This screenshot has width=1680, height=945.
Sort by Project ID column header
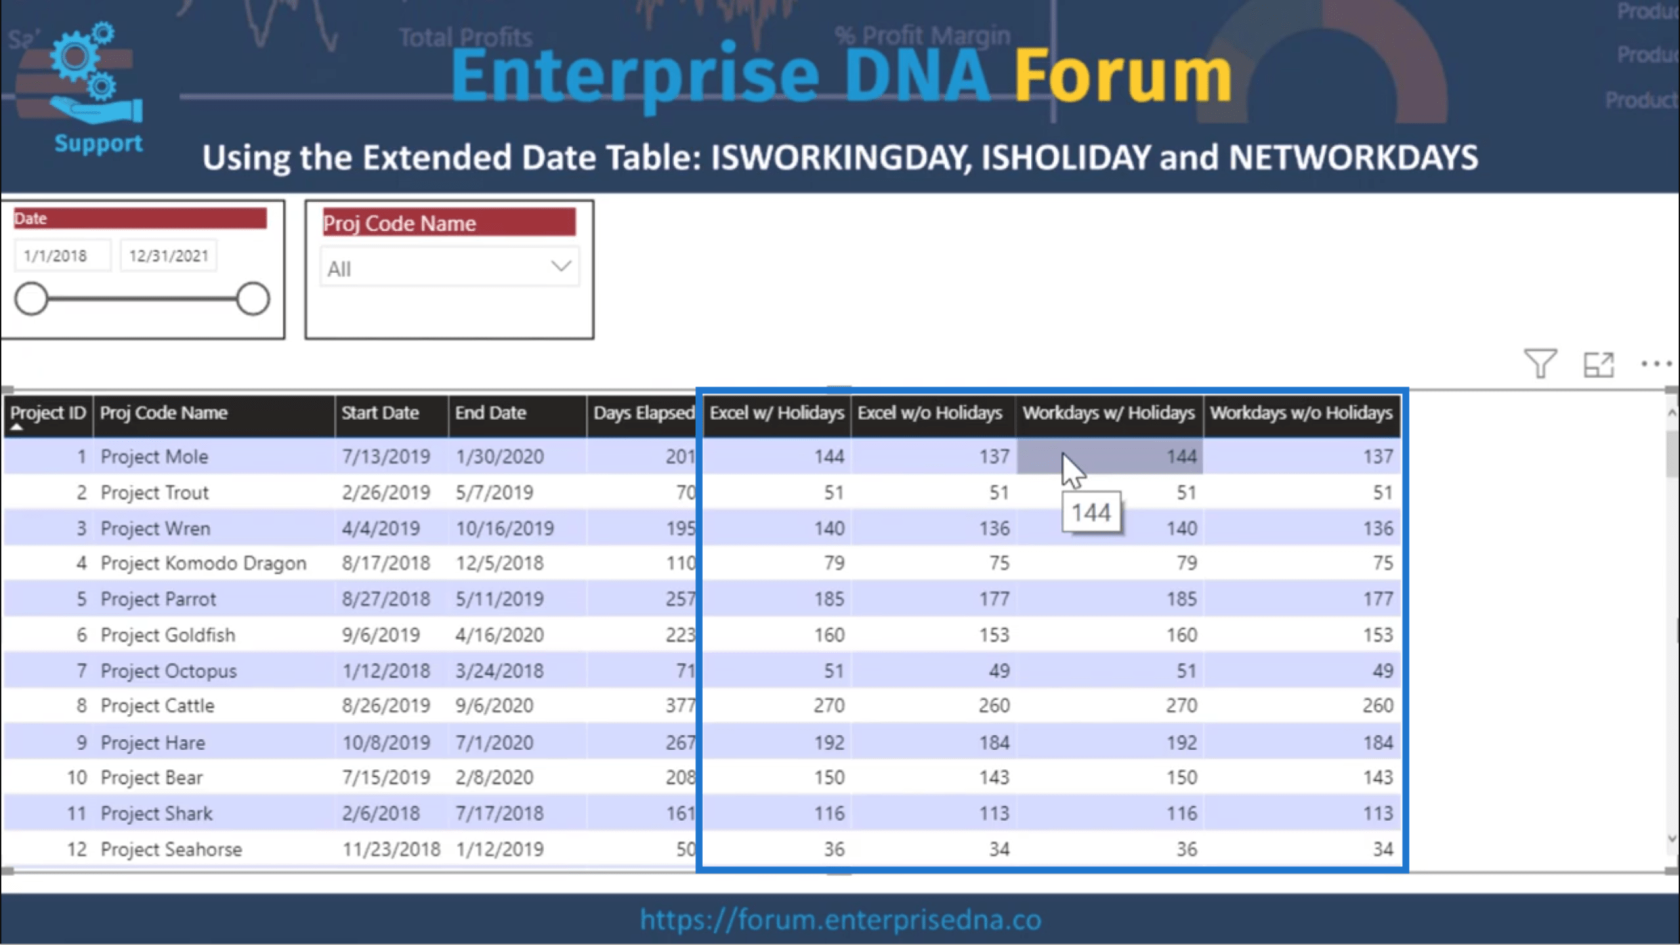pyautogui.click(x=48, y=413)
